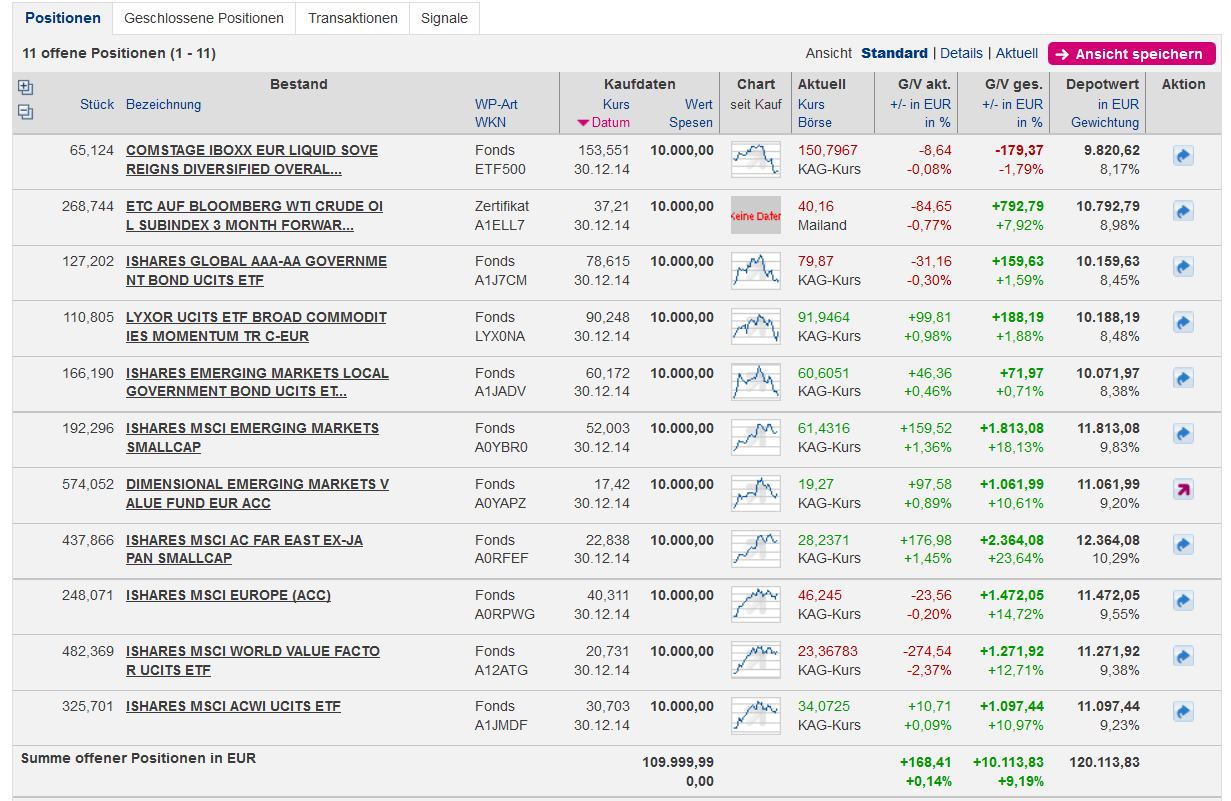
Task: Expand all positions with plus icon
Action: (x=26, y=88)
